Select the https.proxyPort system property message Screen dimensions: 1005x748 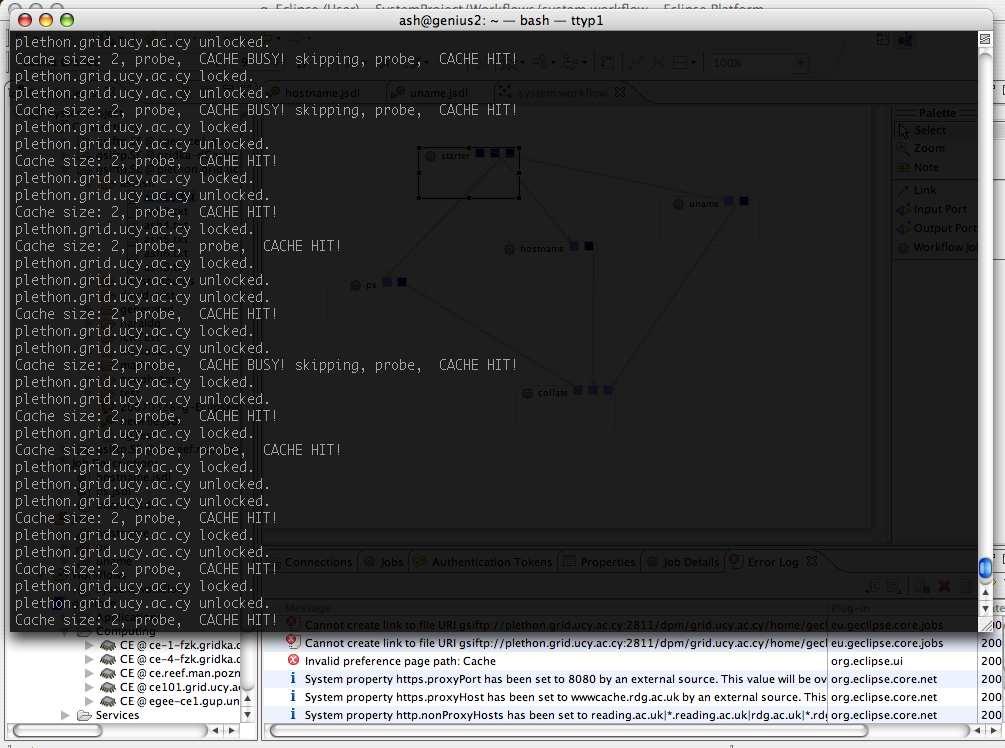coord(565,679)
